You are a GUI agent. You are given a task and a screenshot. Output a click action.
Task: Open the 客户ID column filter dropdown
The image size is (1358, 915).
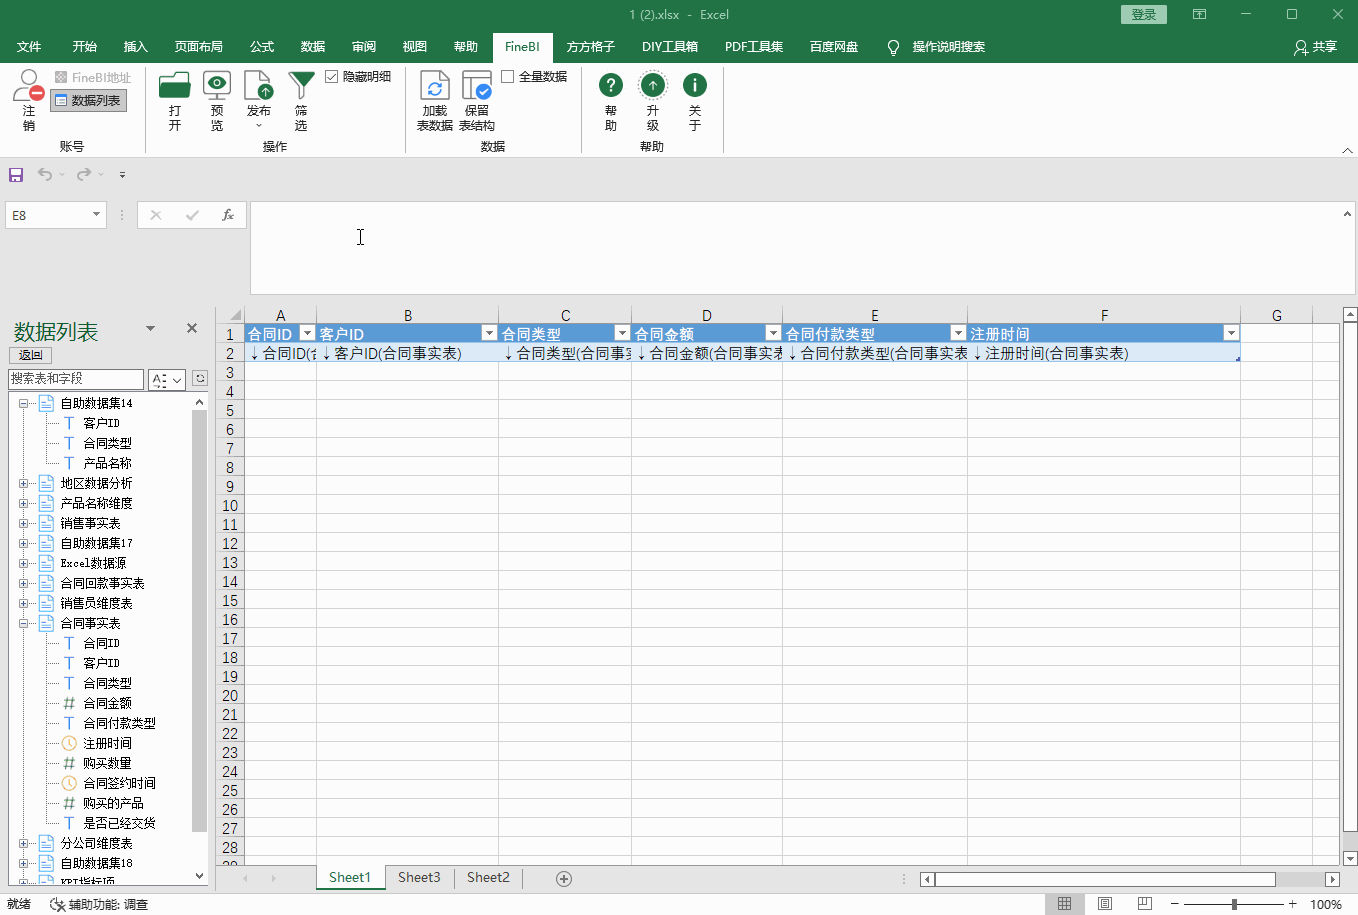tap(489, 333)
